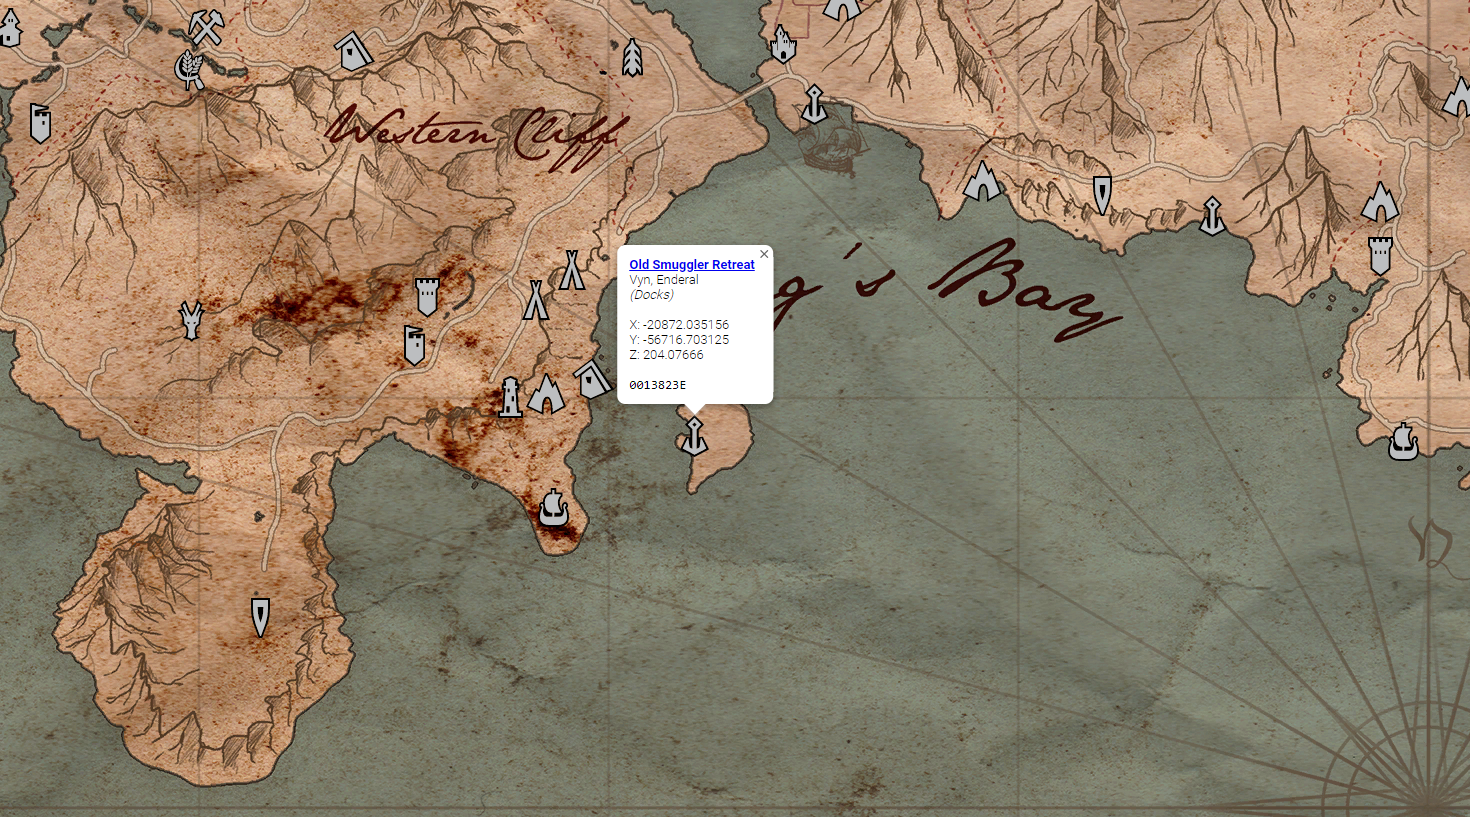This screenshot has width=1470, height=817.
Task: Click the shack marker near Western Cliff label
Action: [x=352, y=51]
